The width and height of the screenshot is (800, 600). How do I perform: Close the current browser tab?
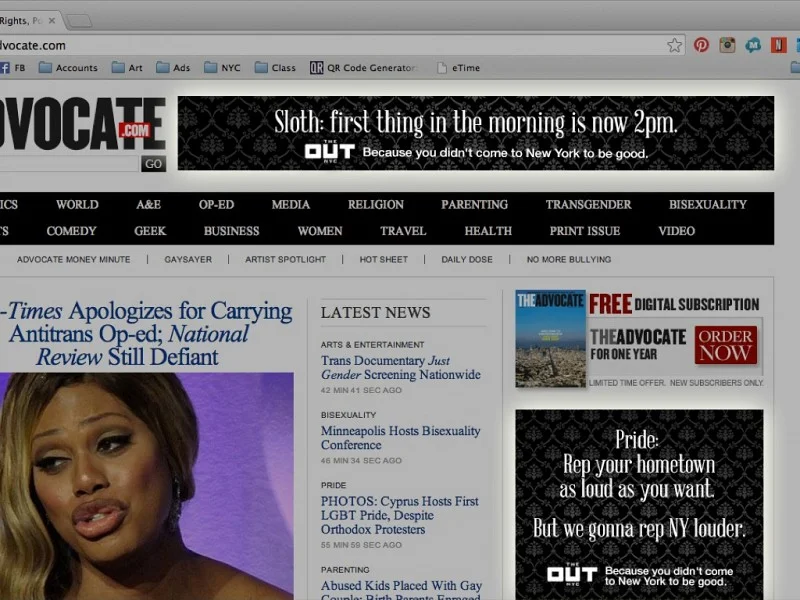coord(52,21)
